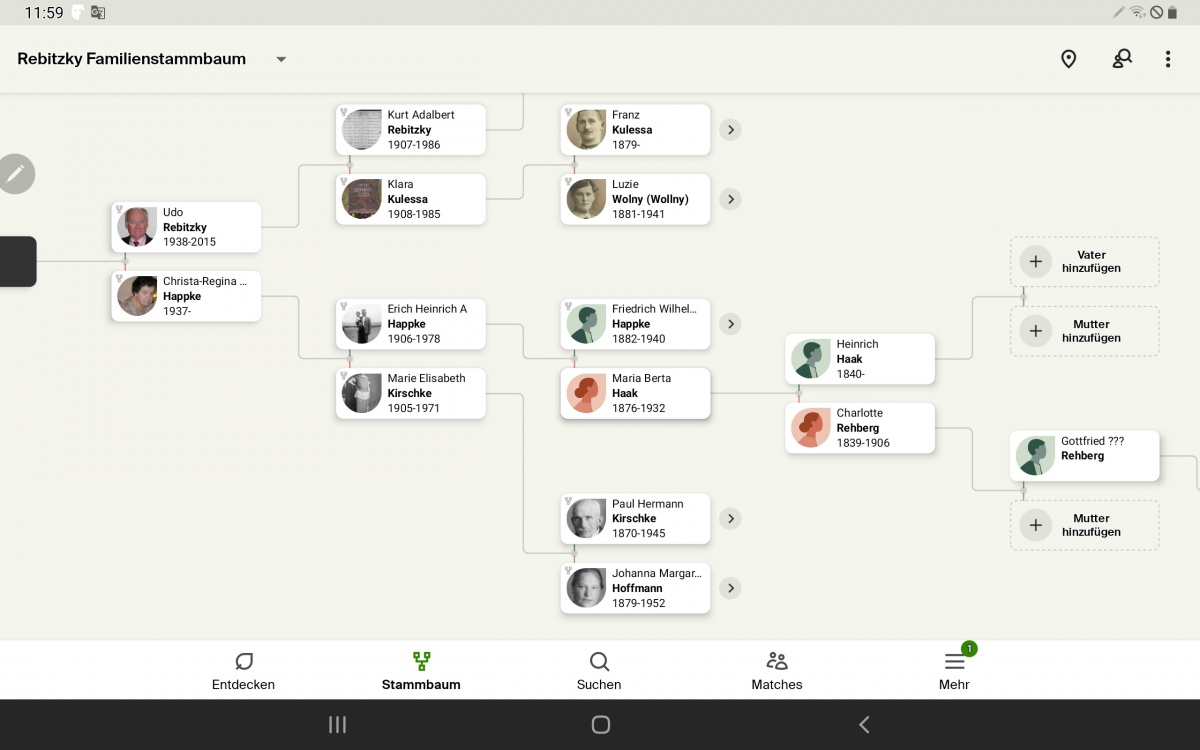Screen dimensions: 1200x750
Task: Tap the person search icon
Action: (x=1121, y=59)
